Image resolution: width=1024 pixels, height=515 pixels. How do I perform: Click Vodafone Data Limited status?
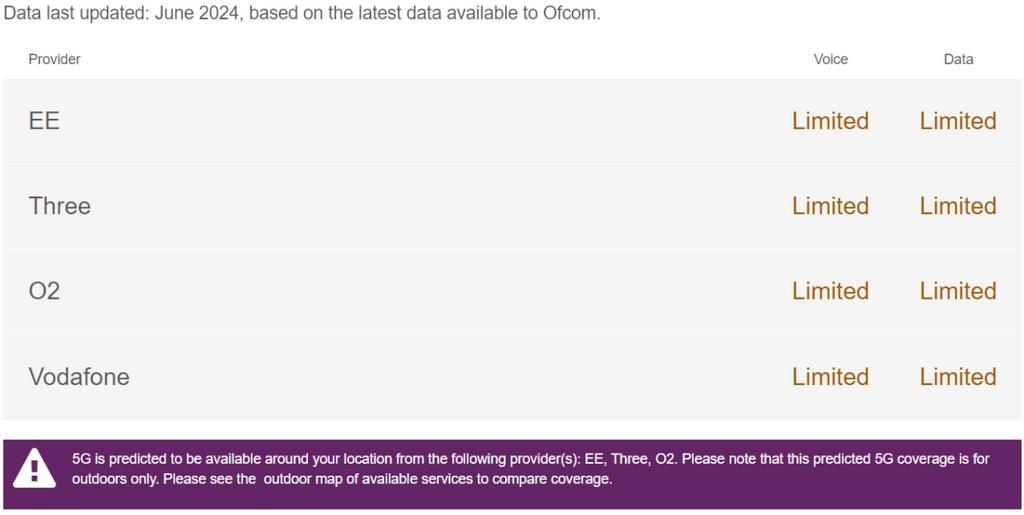point(958,377)
